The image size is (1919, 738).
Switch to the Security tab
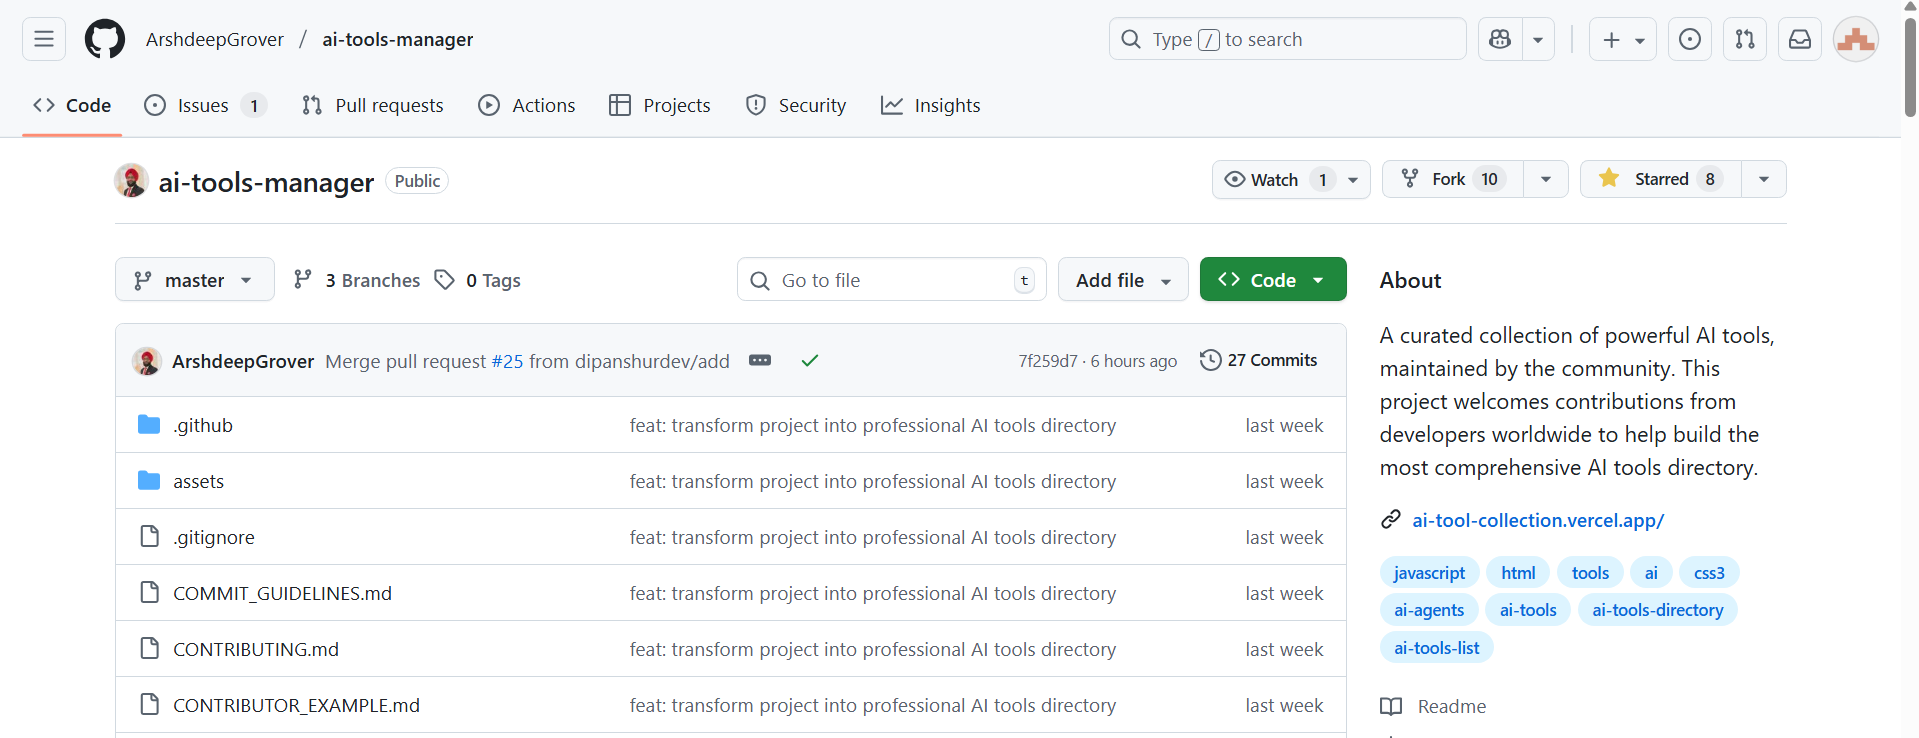coord(796,105)
